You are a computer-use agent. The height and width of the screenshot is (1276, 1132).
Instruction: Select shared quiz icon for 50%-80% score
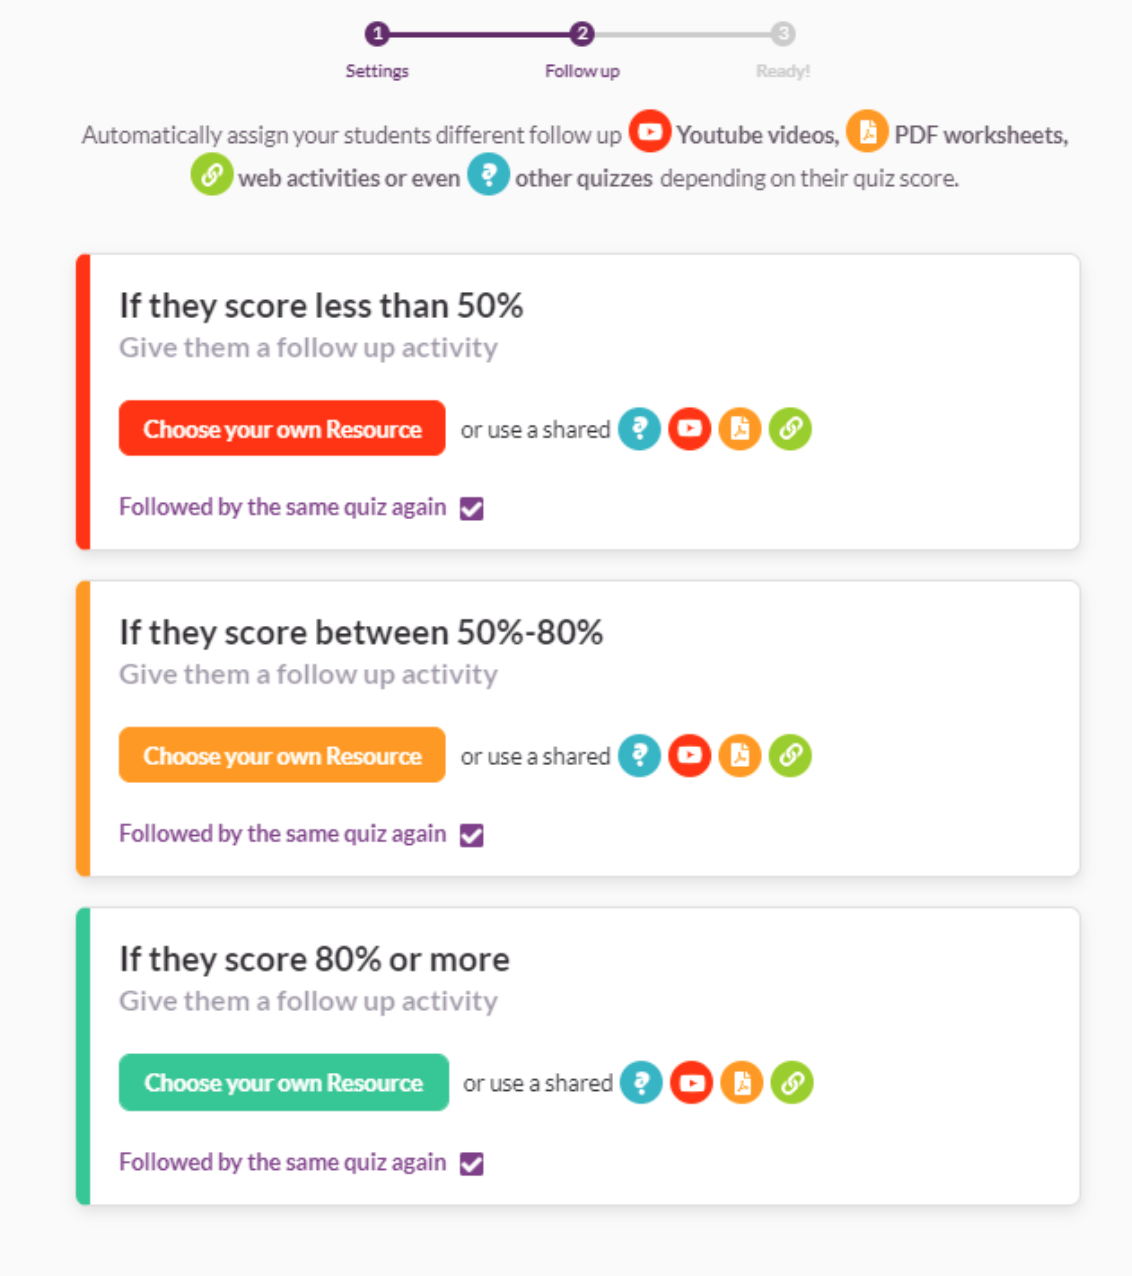coord(639,756)
